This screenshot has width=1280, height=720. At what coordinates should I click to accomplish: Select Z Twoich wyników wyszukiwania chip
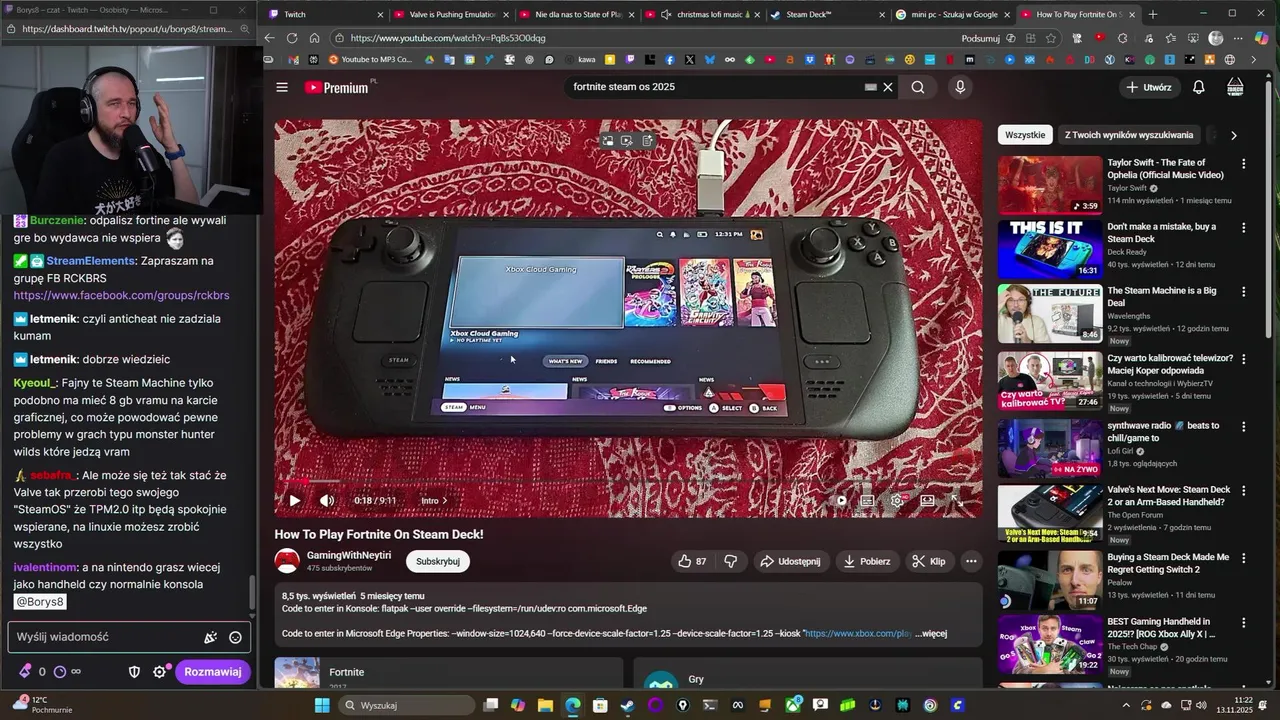(1128, 135)
